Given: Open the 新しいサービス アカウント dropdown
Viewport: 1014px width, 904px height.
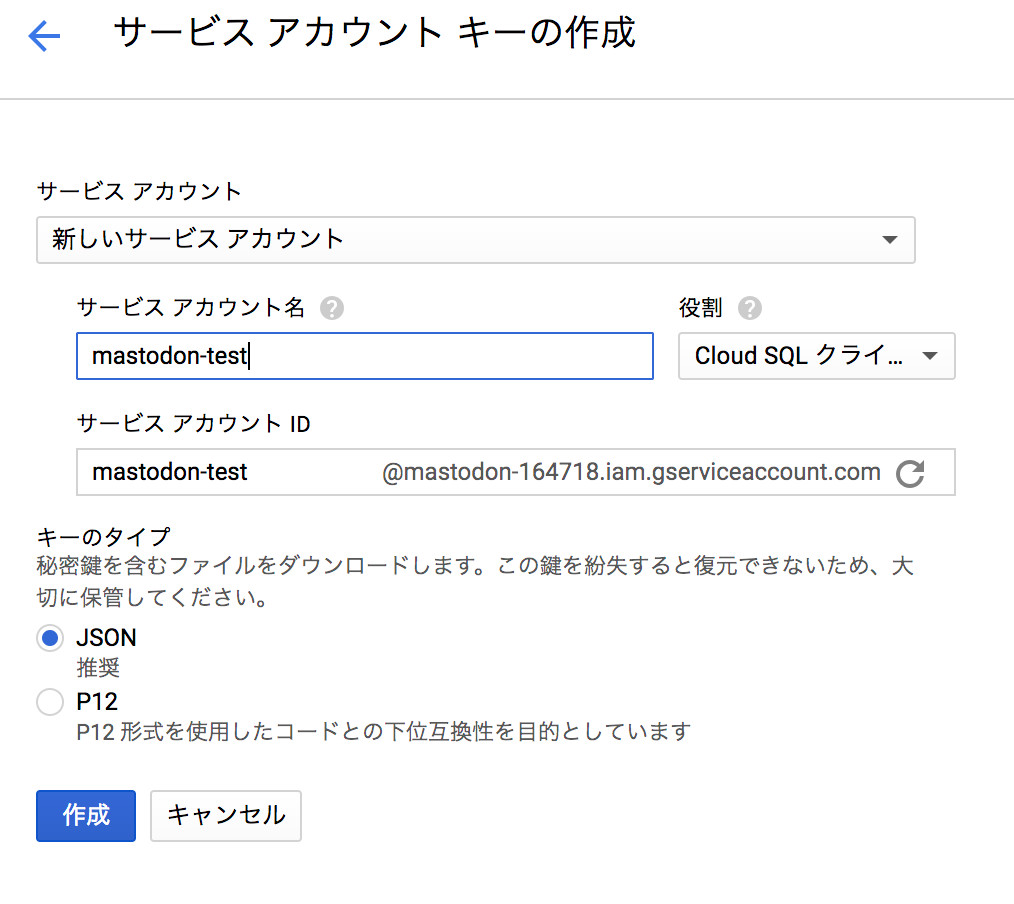Looking at the screenshot, I should [475, 240].
